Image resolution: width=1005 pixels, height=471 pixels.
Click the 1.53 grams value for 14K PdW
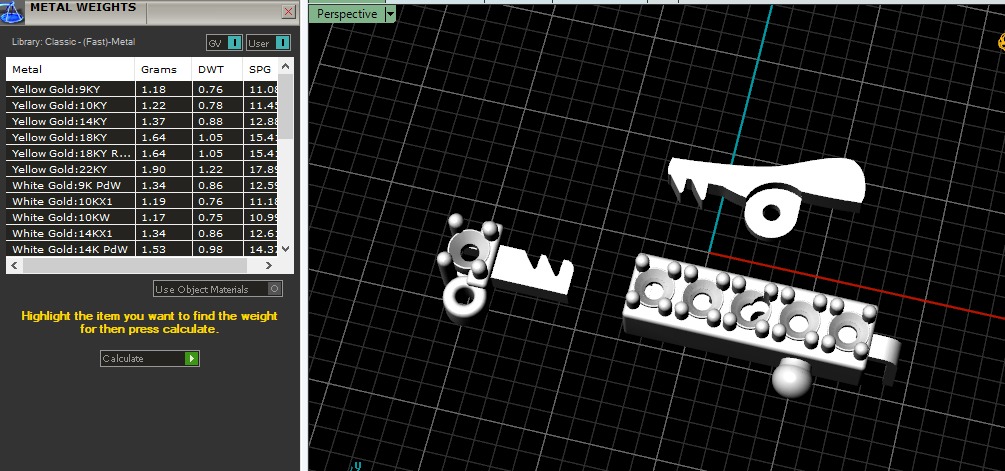(x=163, y=249)
